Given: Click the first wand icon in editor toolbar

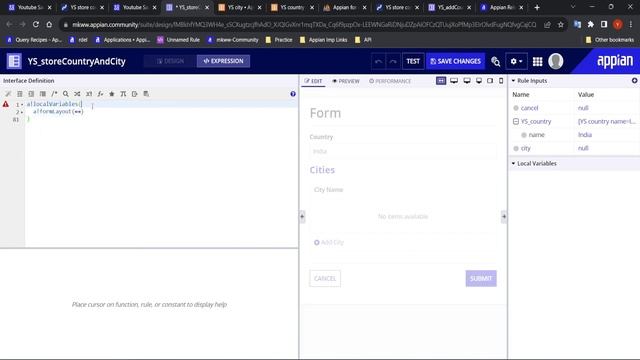Looking at the screenshot, I should pos(8,94).
